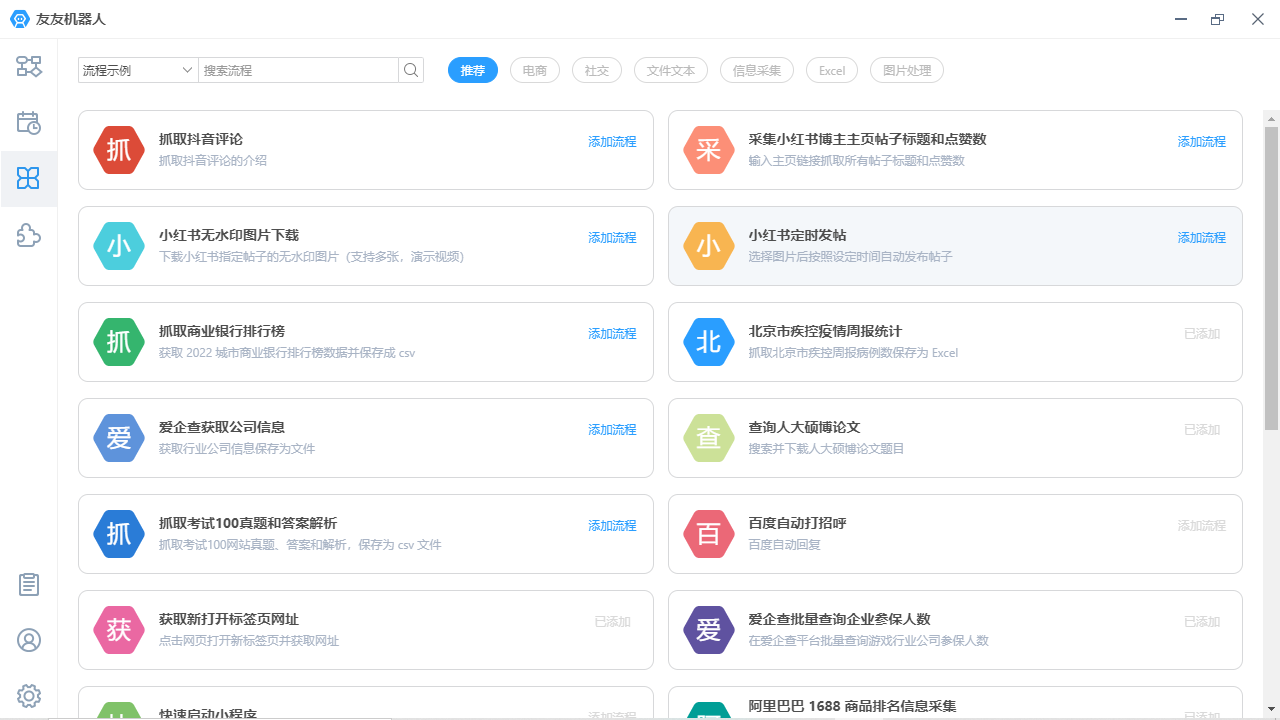1280x720 pixels.
Task: Switch to the 电商 category filter
Action: click(534, 70)
